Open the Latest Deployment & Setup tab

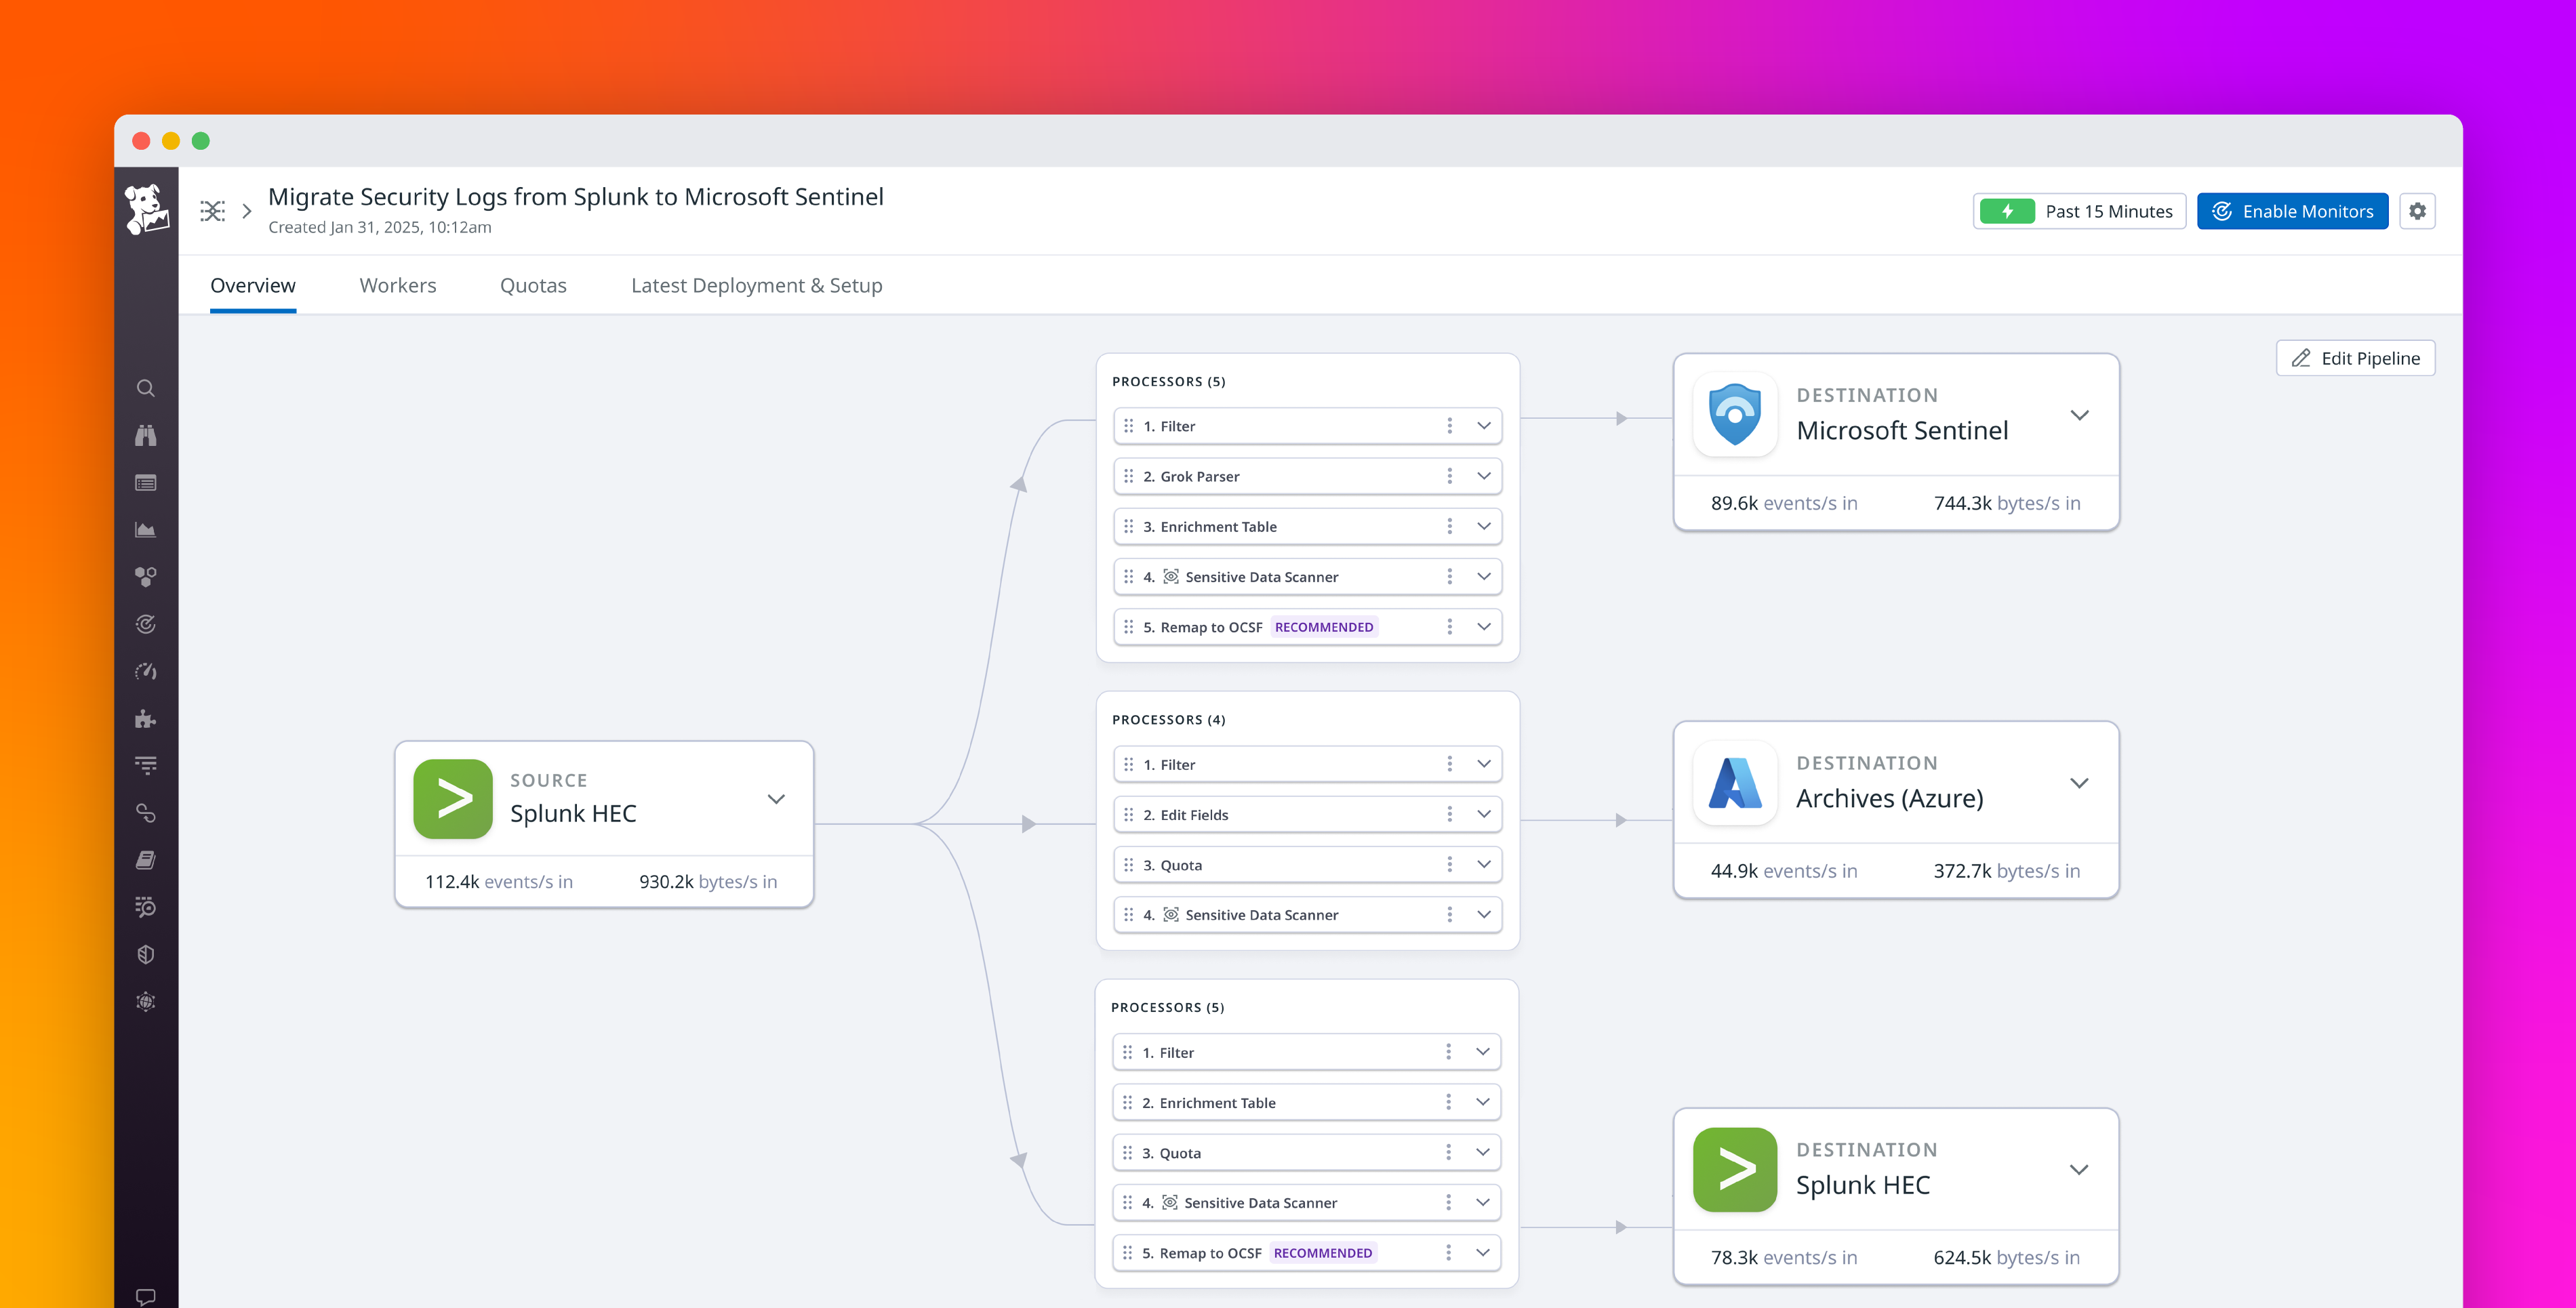click(x=756, y=285)
